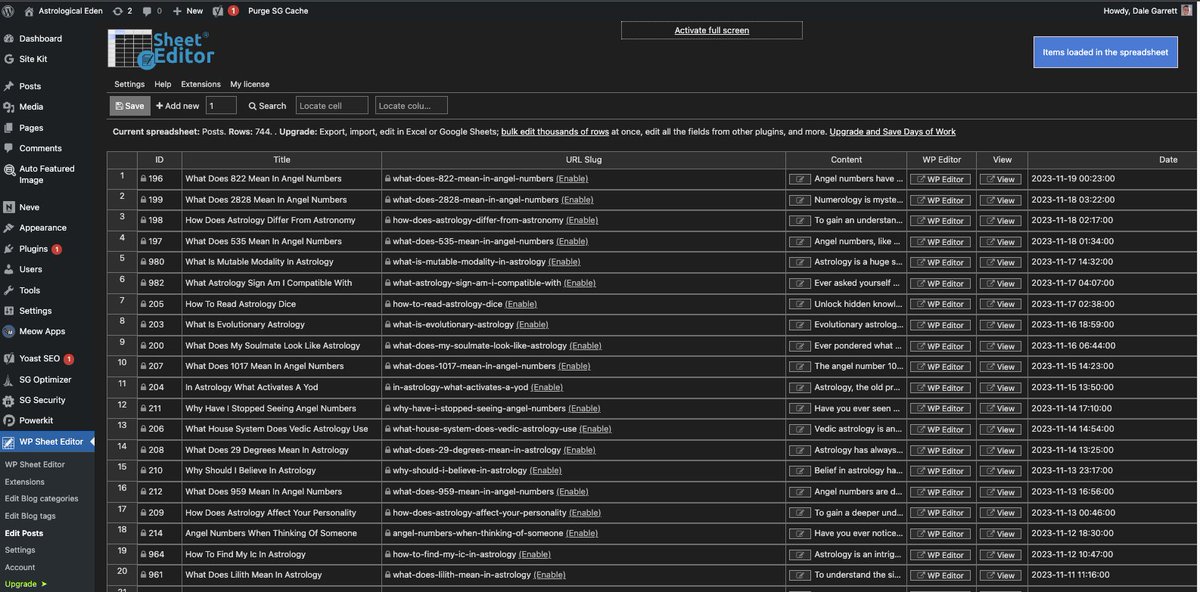Click View button for How To Read Astrology Dice
This screenshot has height=592, width=1200.
pos(1000,305)
